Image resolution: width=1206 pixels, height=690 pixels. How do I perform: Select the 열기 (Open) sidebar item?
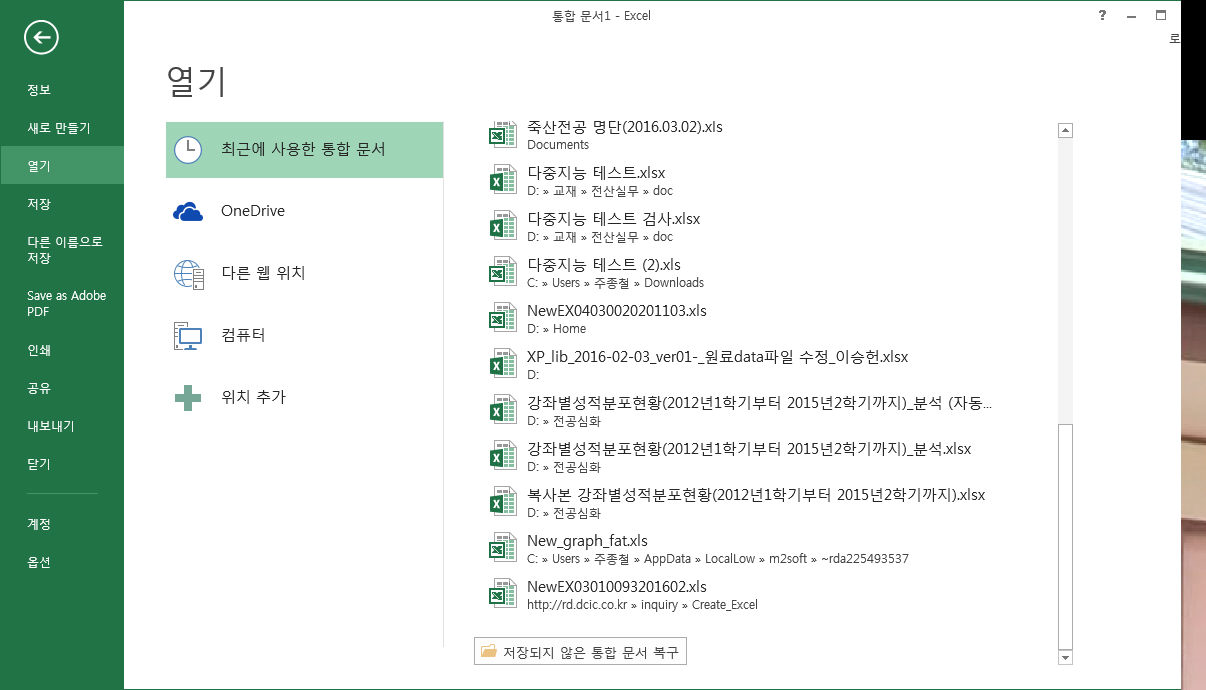coord(62,166)
